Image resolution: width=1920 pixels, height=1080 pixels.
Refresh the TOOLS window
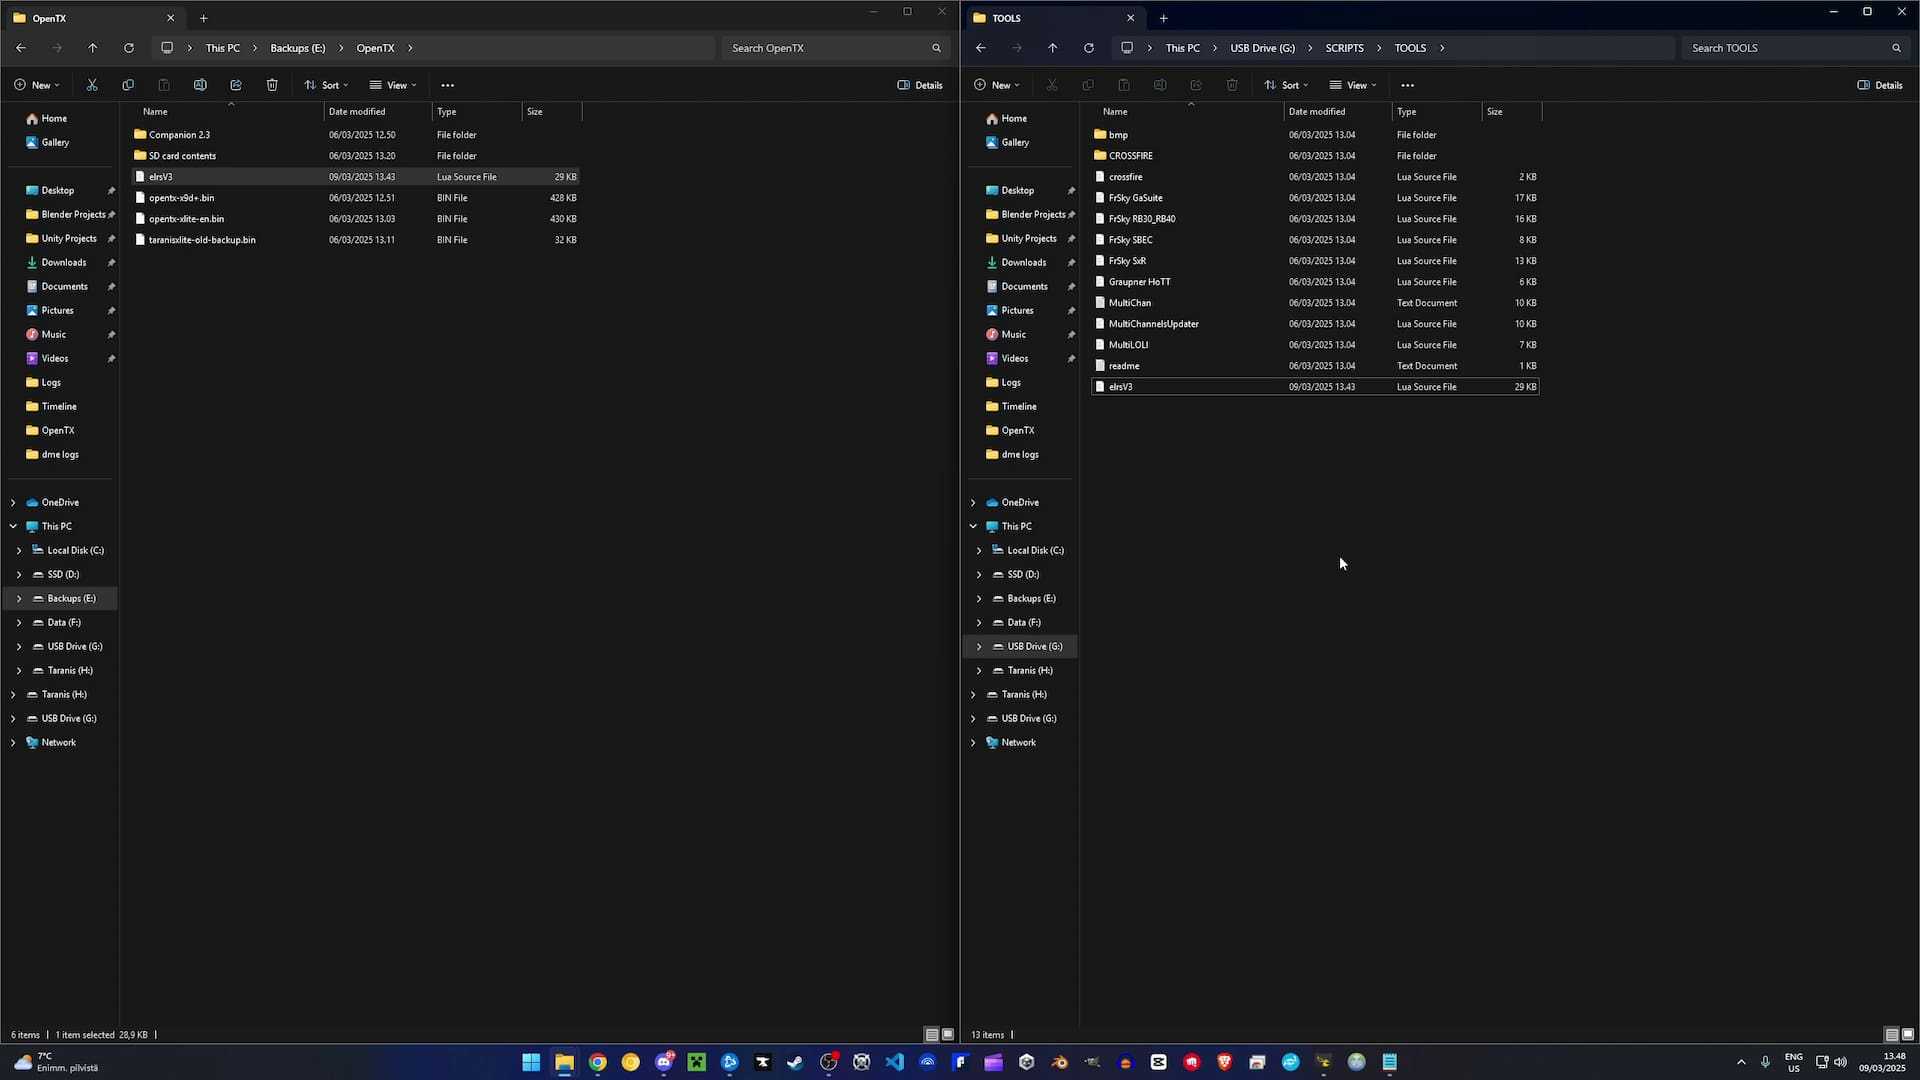click(1089, 48)
